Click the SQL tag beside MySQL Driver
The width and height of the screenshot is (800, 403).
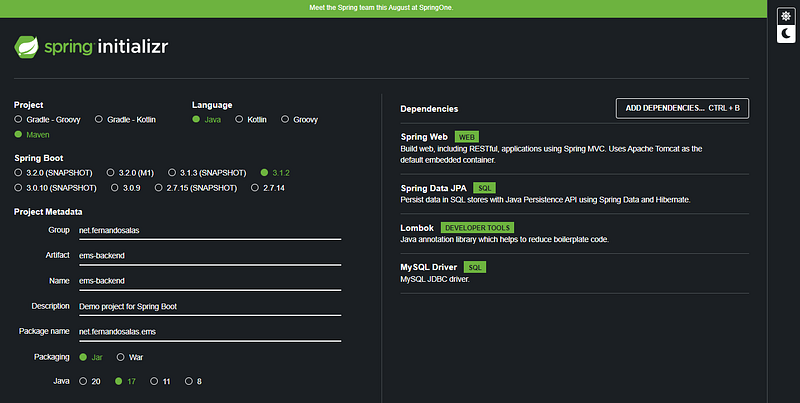(474, 267)
